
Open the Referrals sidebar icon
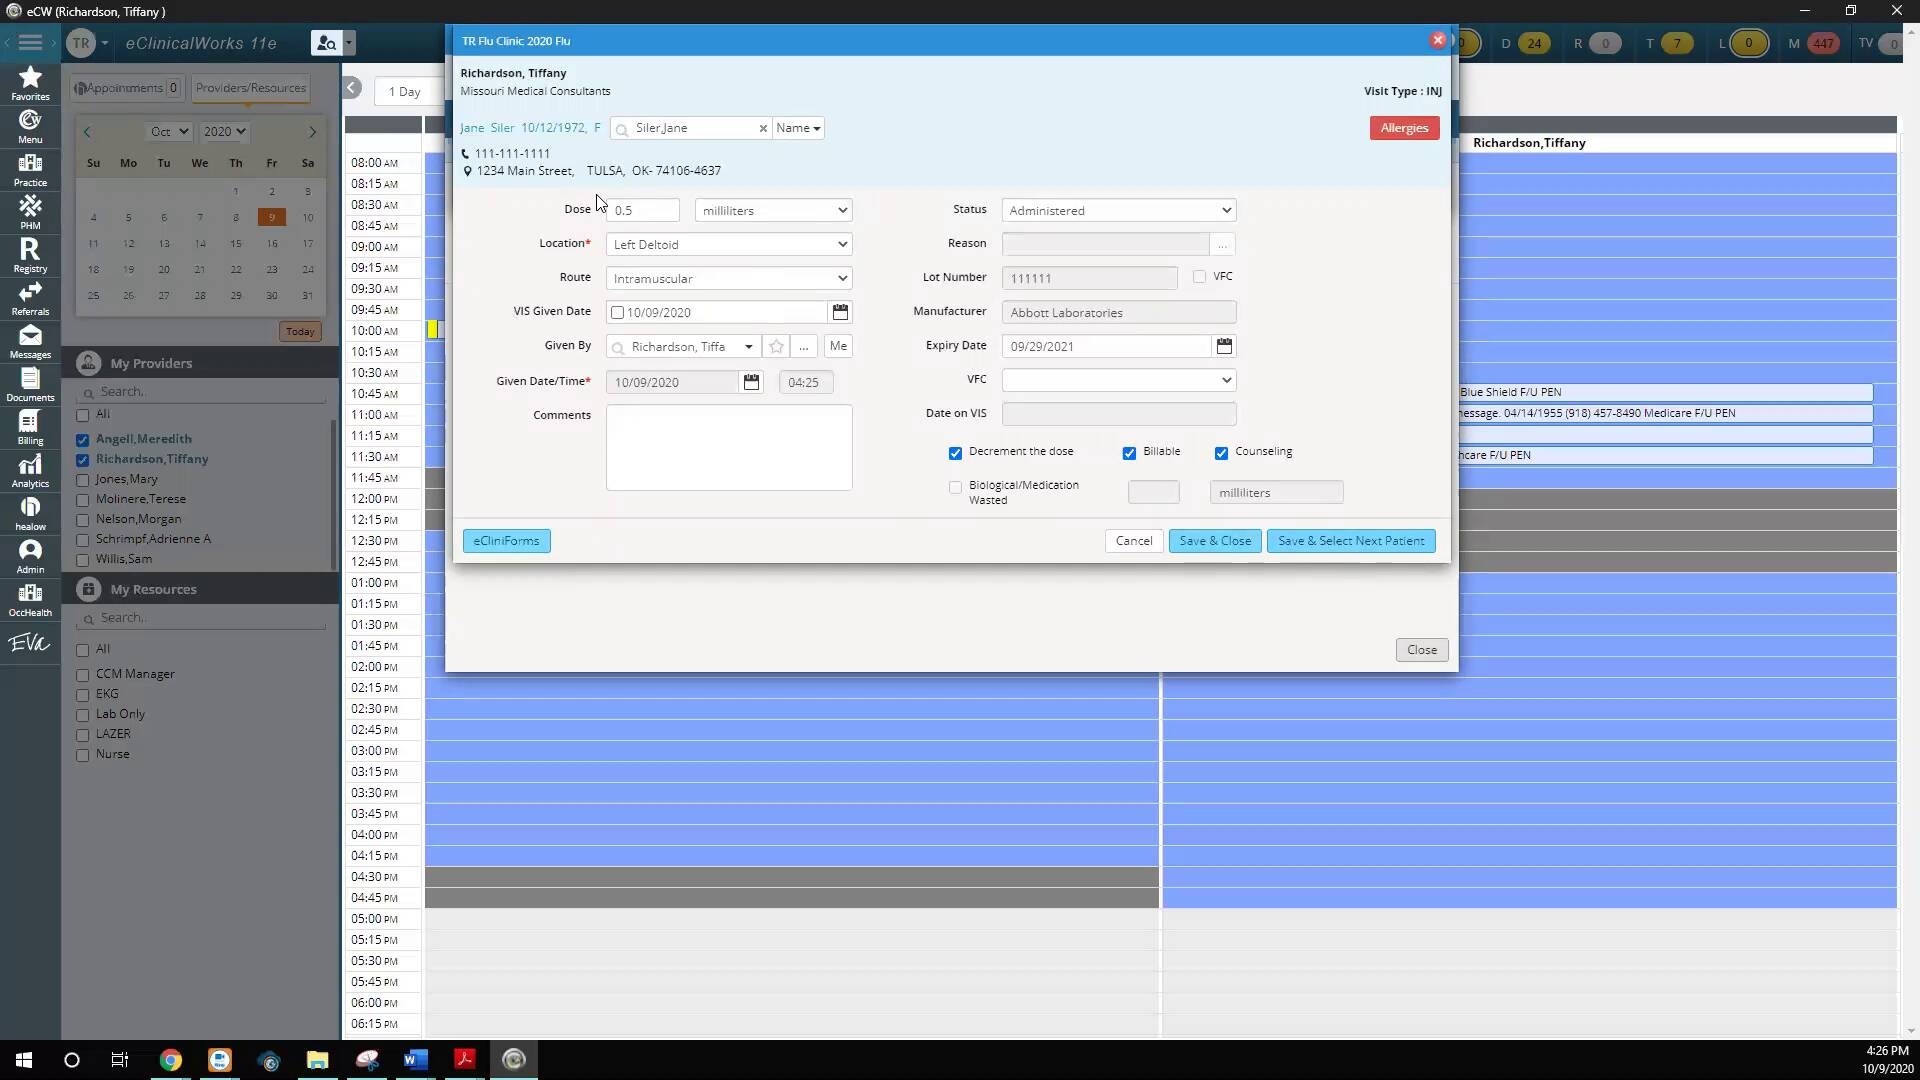point(30,298)
